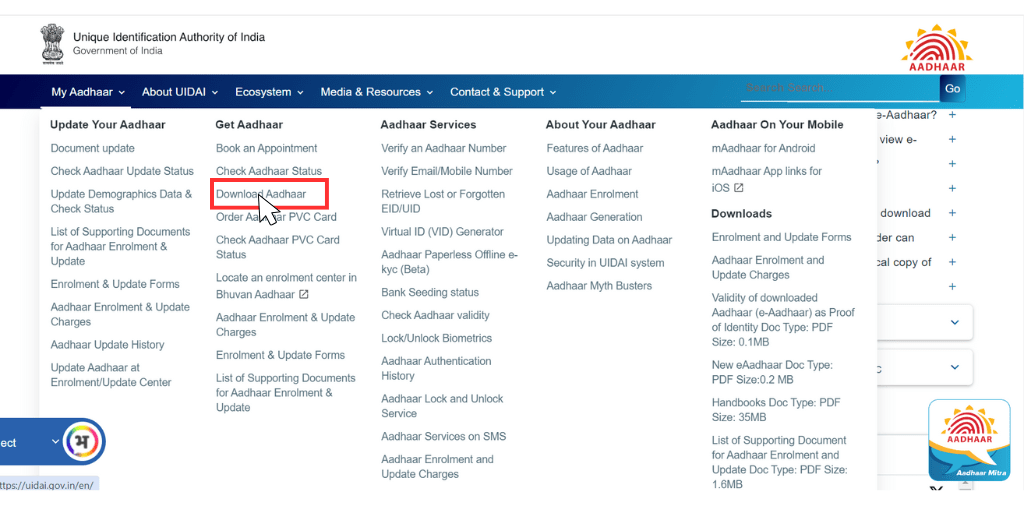Open Update Demographics Data & Check Status
The image size is (1024, 505).
point(121,201)
